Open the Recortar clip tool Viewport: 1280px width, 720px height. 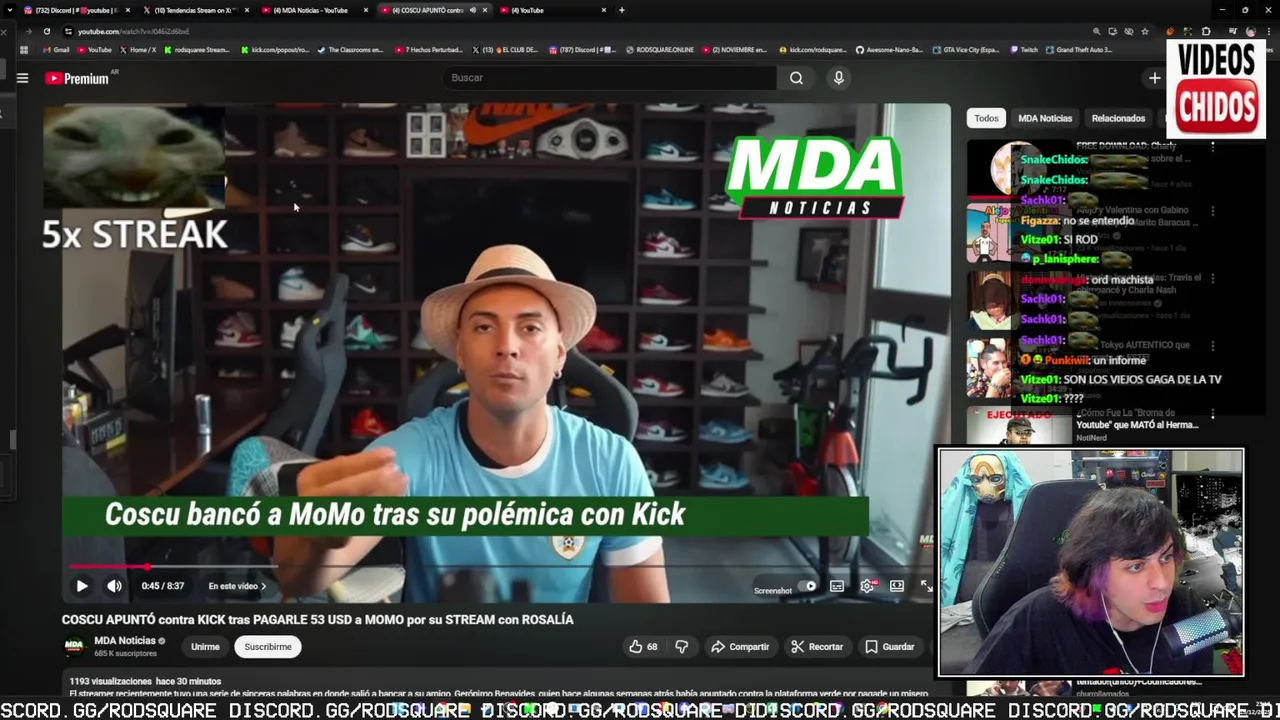817,647
